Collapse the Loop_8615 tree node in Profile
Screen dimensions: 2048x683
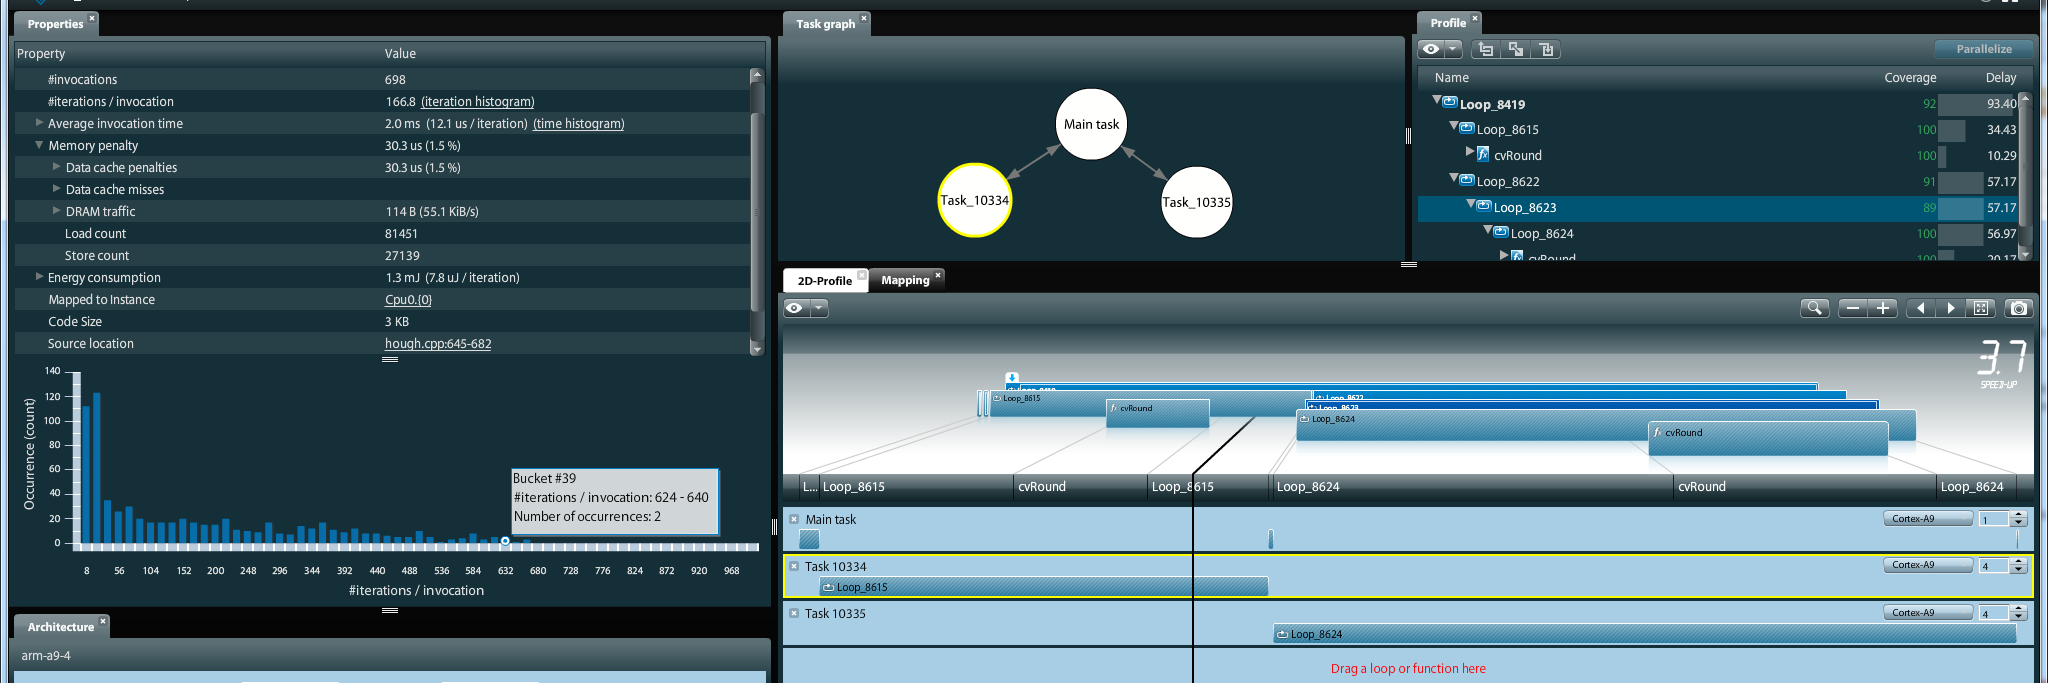[x=1454, y=126]
